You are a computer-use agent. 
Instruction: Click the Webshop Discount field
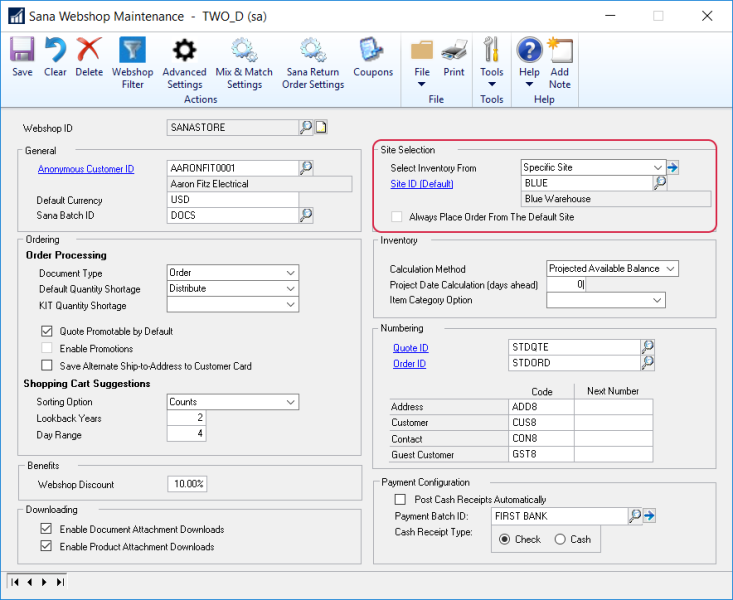[187, 484]
